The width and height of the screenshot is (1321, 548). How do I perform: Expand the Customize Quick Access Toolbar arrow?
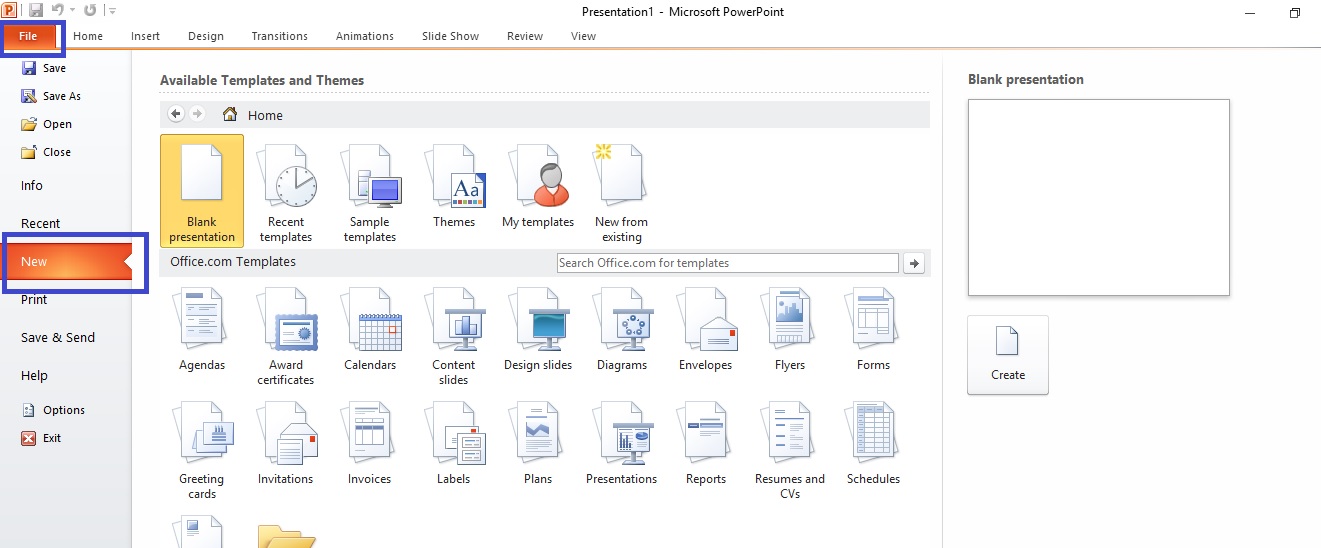coord(111,11)
